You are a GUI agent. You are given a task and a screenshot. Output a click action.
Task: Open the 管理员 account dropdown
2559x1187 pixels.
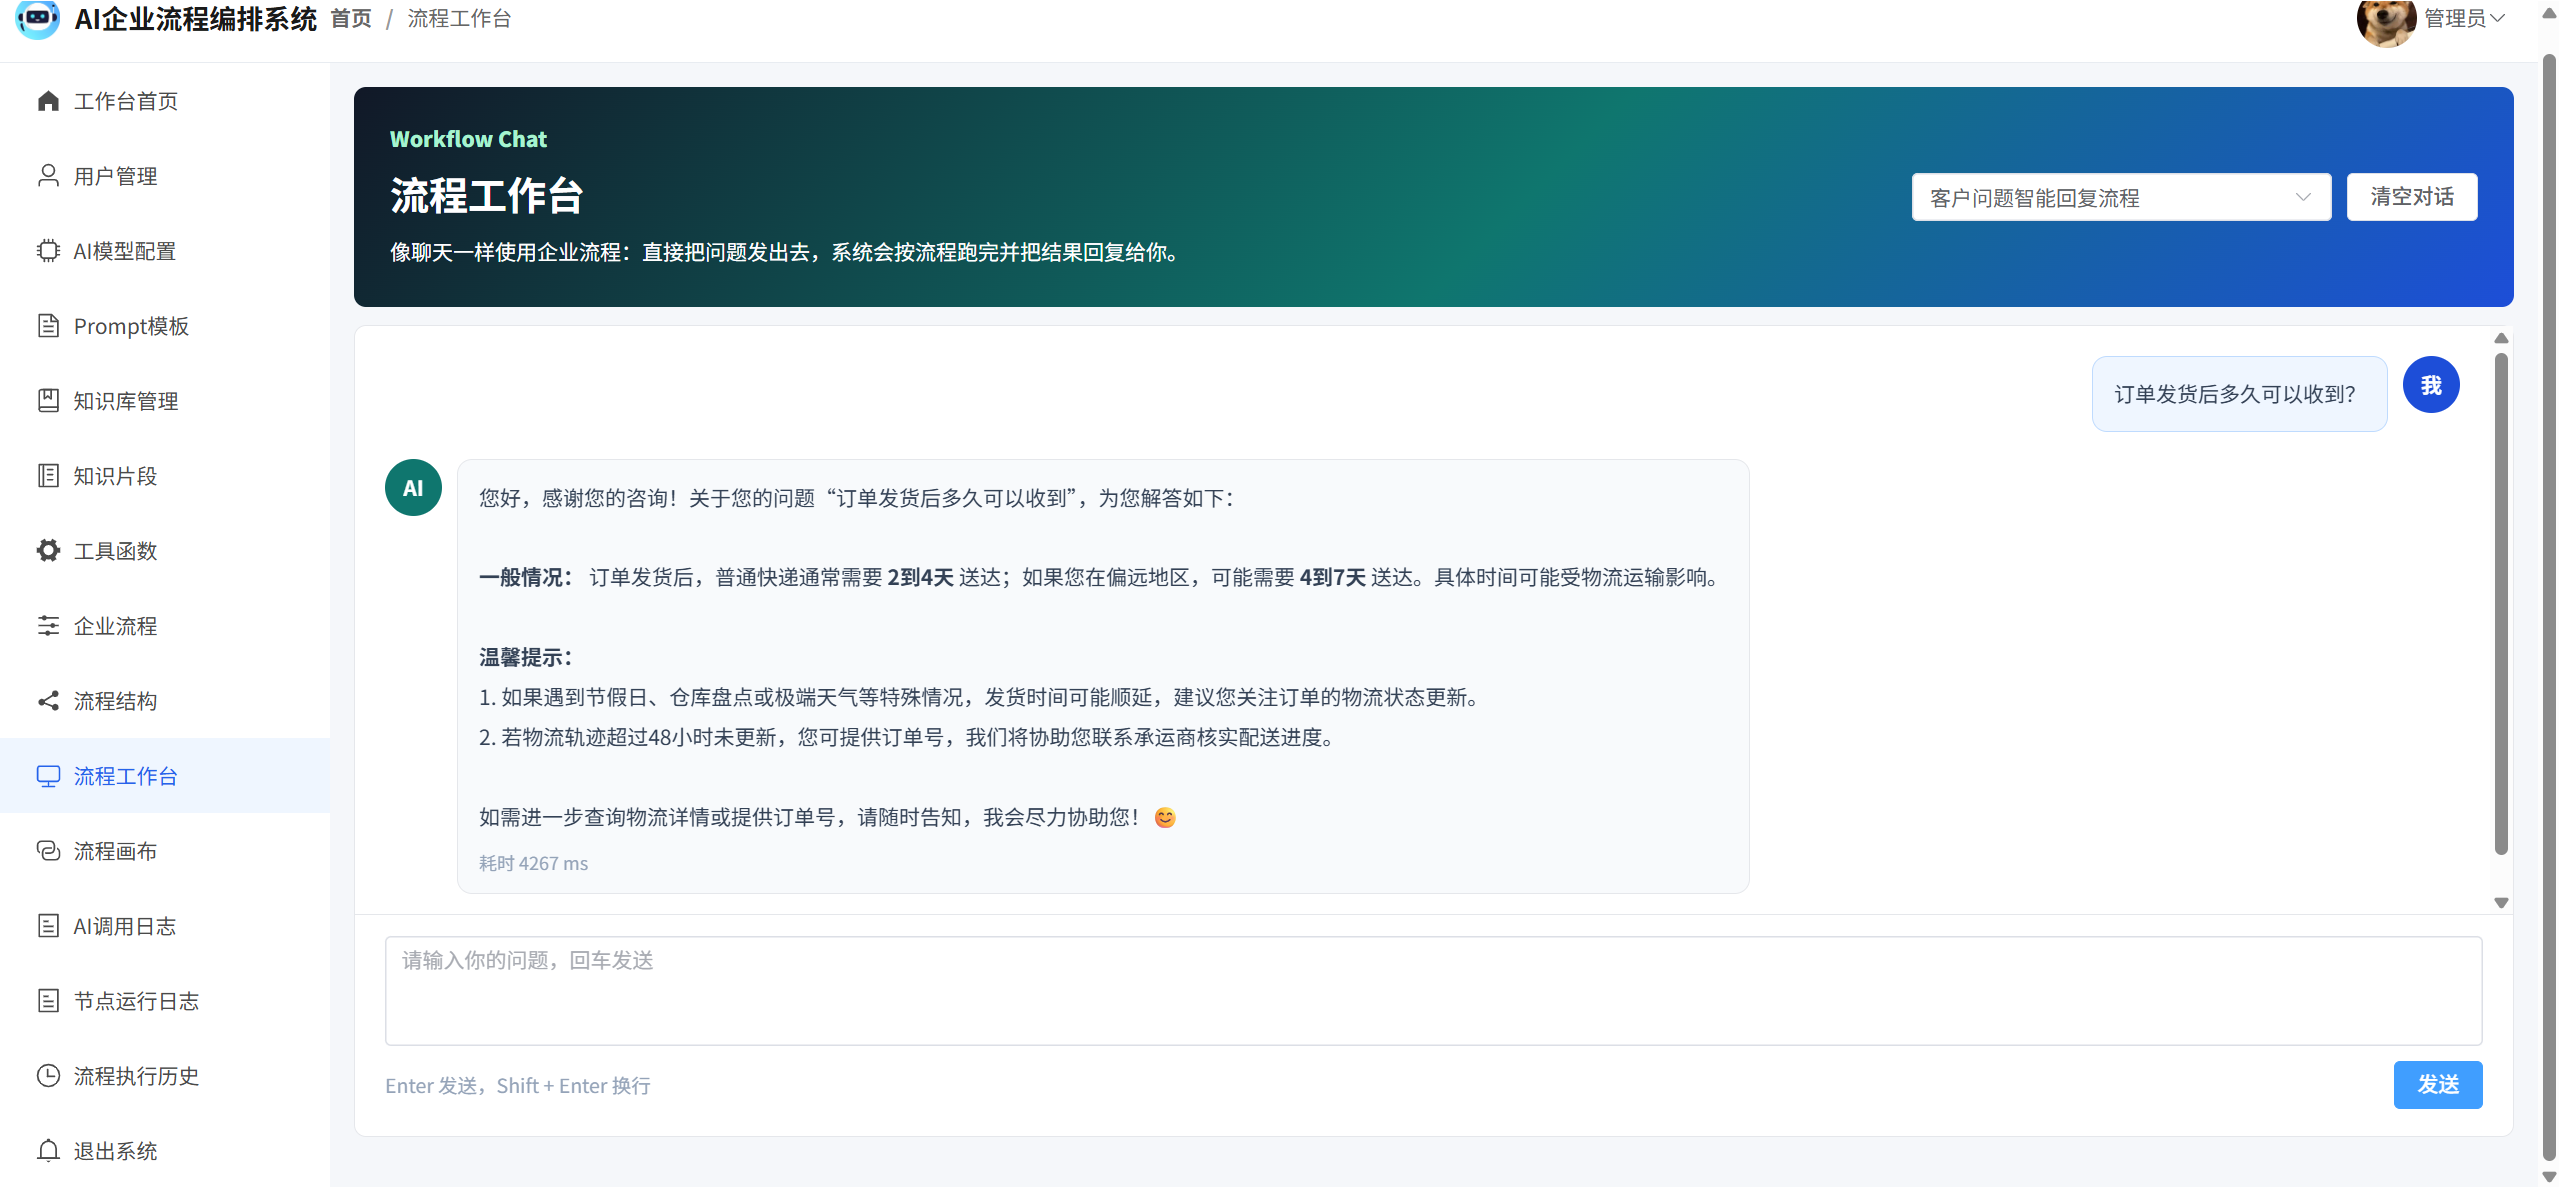coord(2464,18)
